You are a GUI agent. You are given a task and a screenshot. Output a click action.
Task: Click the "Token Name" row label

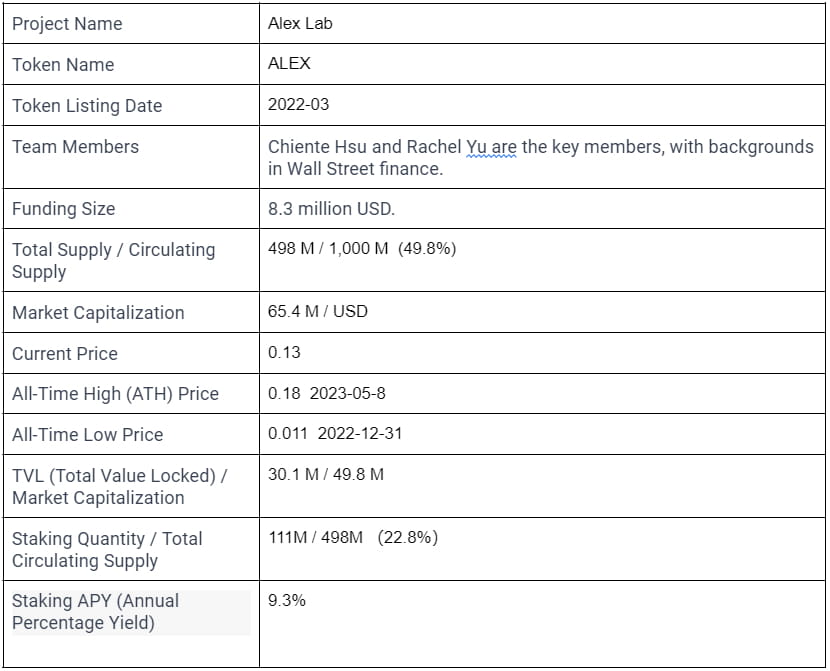point(63,65)
